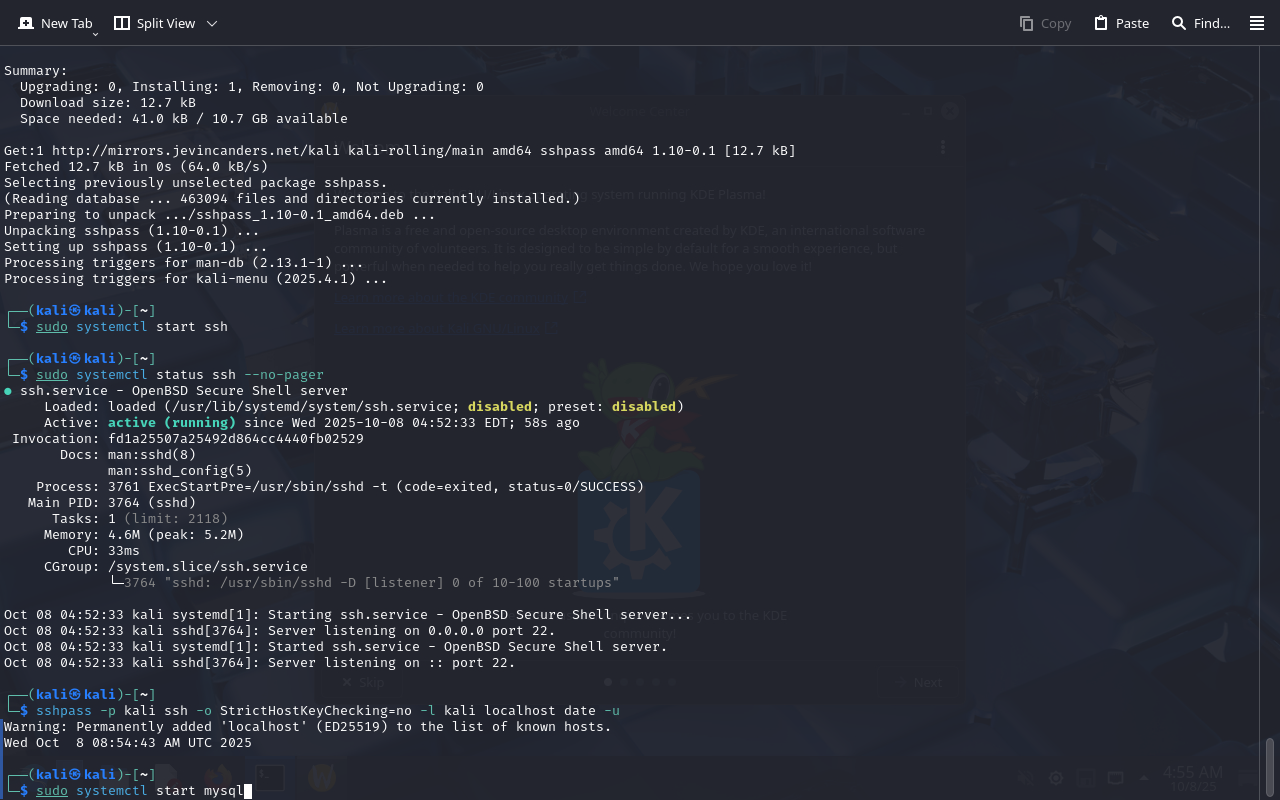Open the hamburger main menu
The width and height of the screenshot is (1280, 800).
click(1257, 23)
